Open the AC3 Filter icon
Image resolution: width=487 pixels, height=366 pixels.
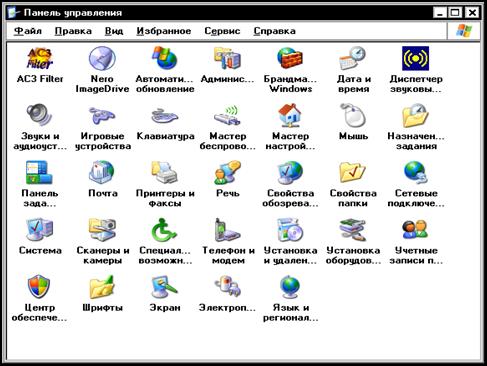(40, 58)
